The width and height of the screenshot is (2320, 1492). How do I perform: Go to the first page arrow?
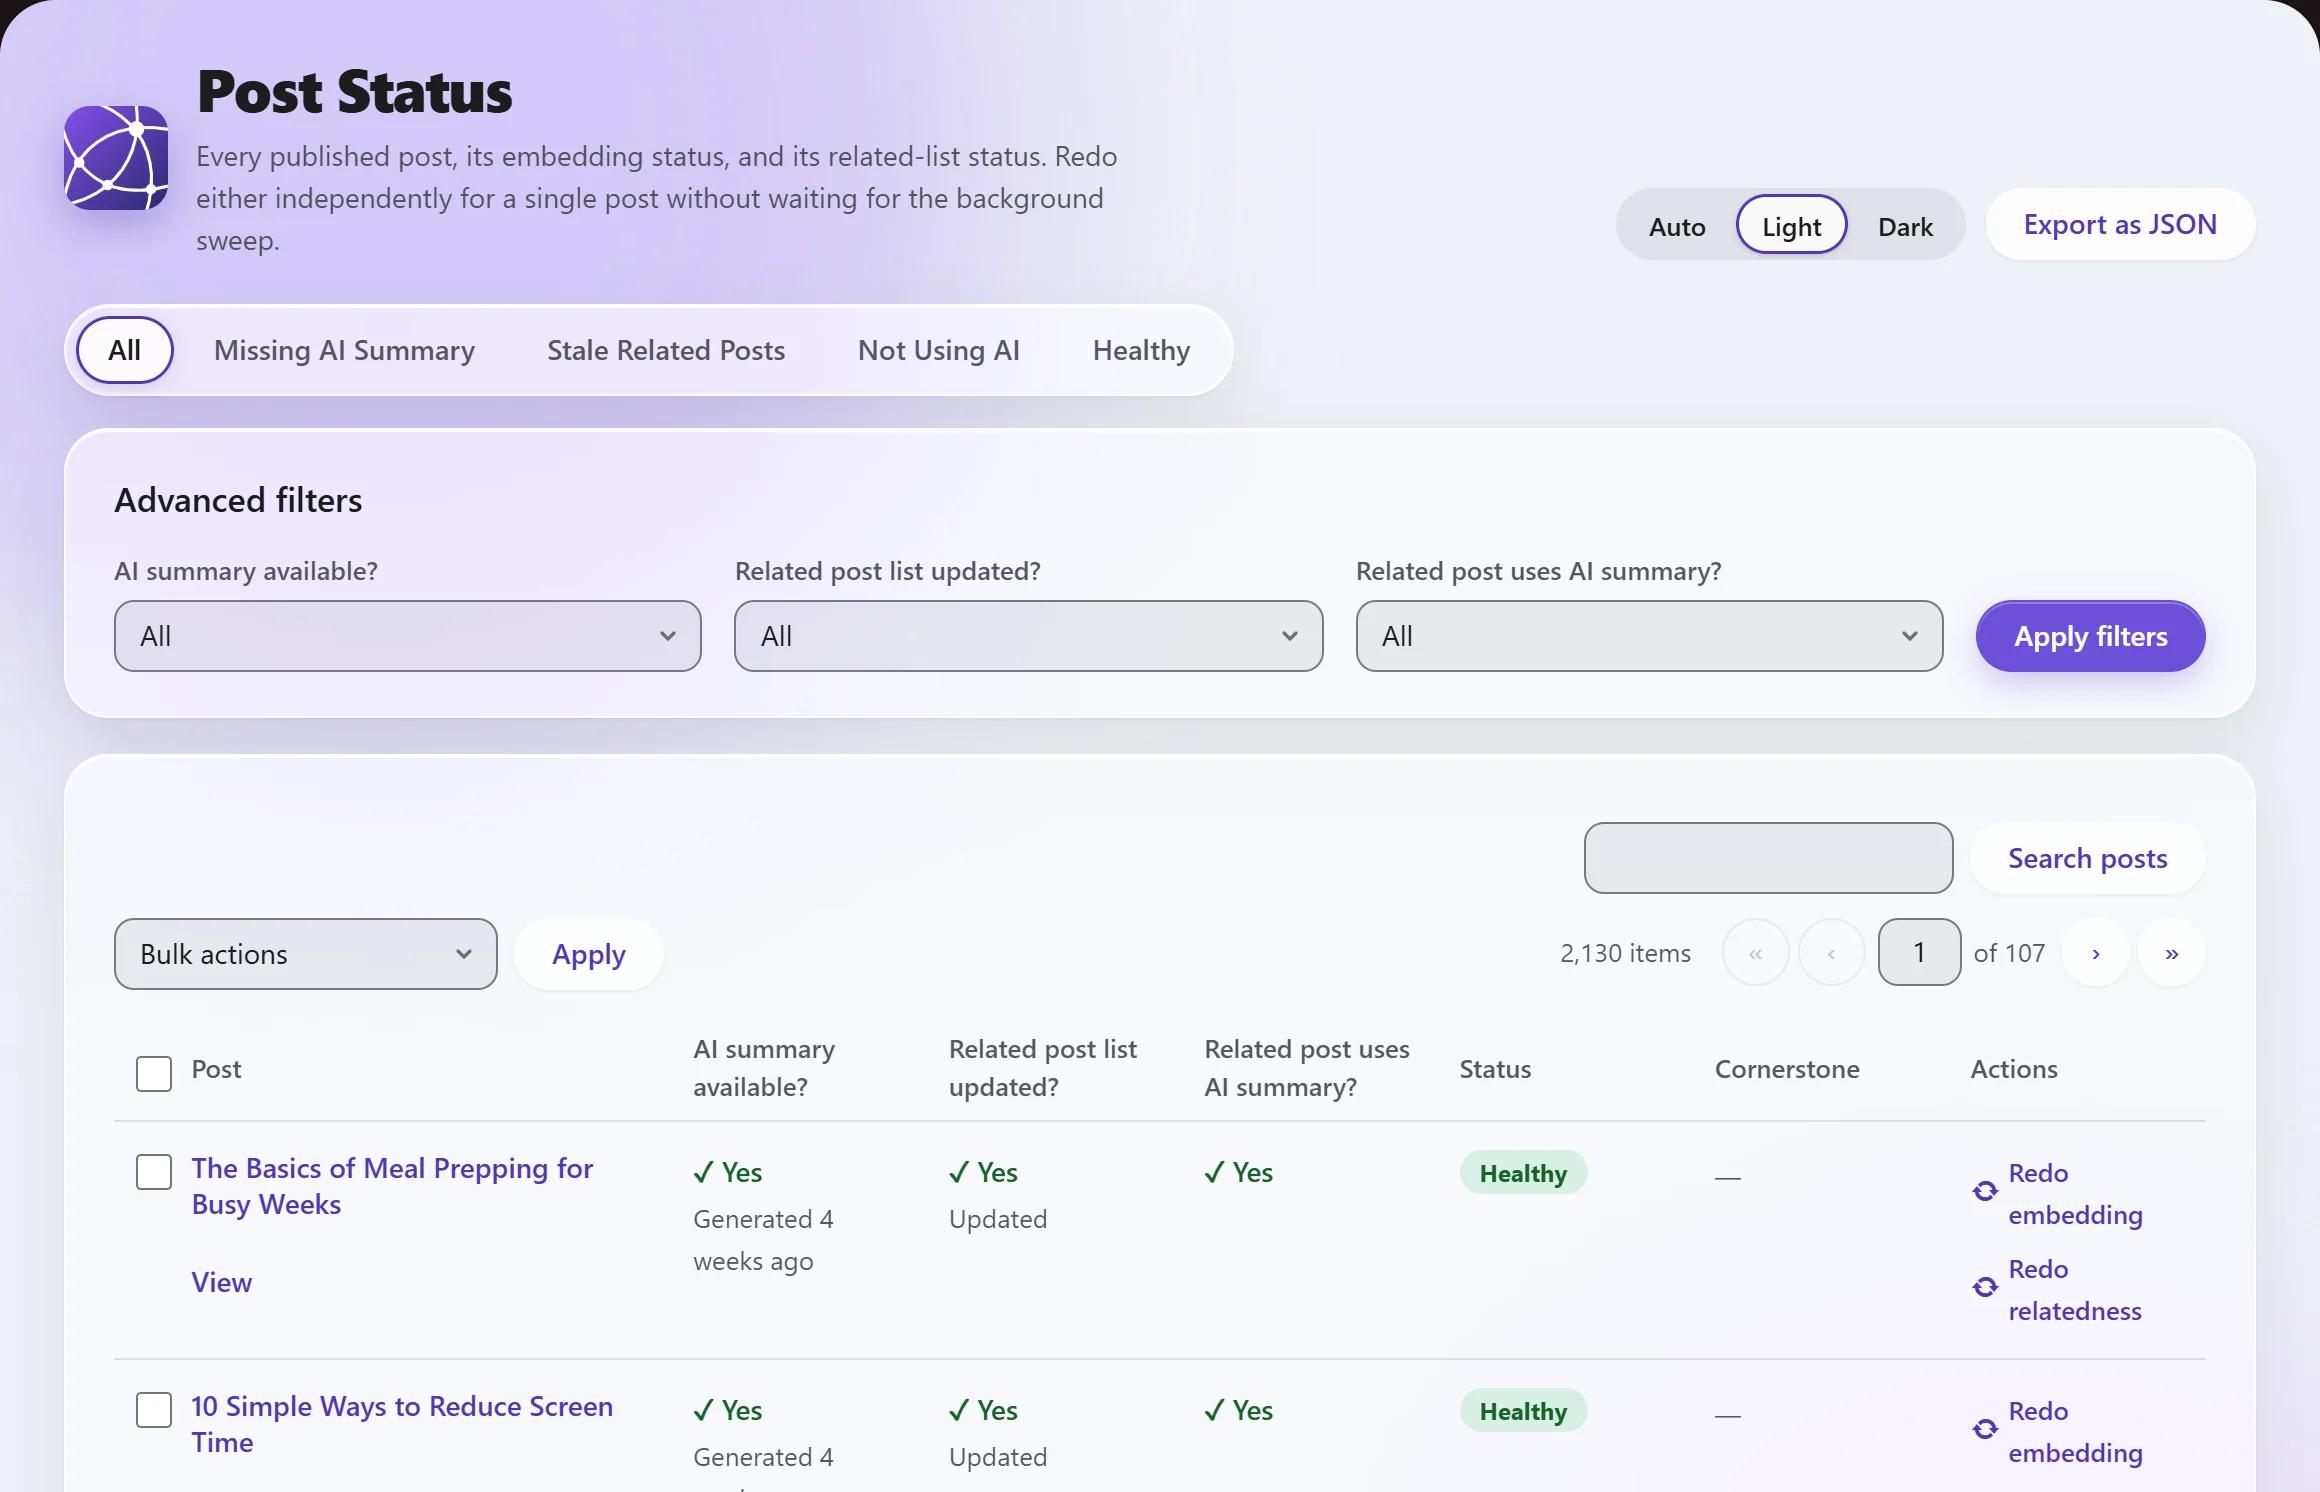click(x=1756, y=953)
